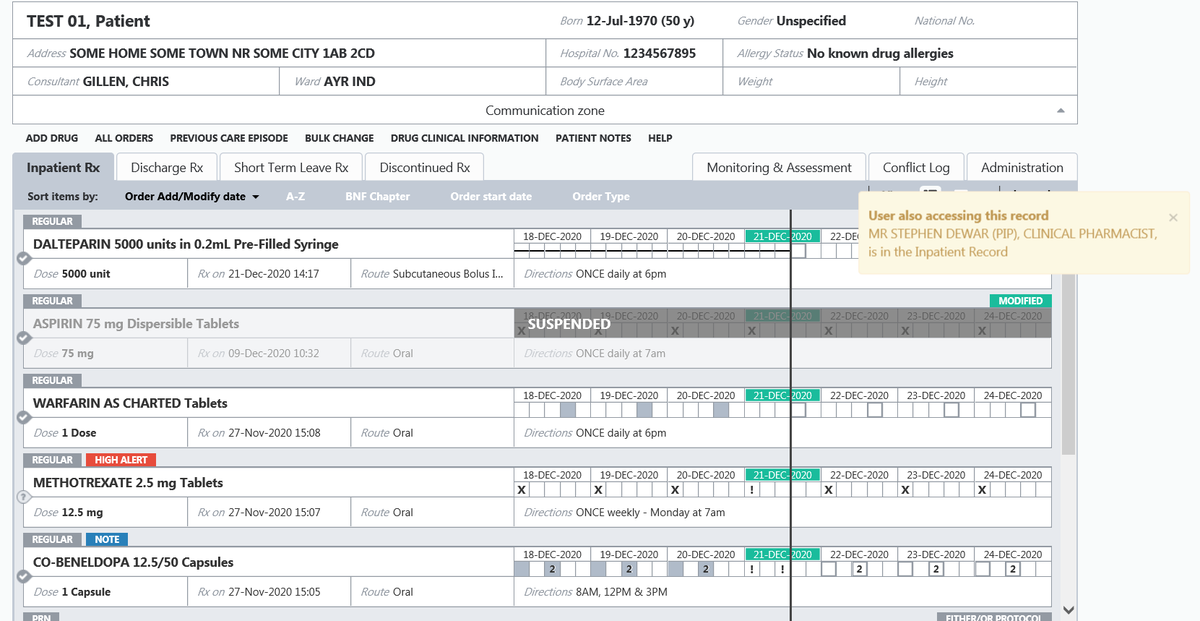Click Co-Beneldopa's 22-Dec cell marked 2
The height and width of the screenshot is (621, 1200).
point(859,569)
